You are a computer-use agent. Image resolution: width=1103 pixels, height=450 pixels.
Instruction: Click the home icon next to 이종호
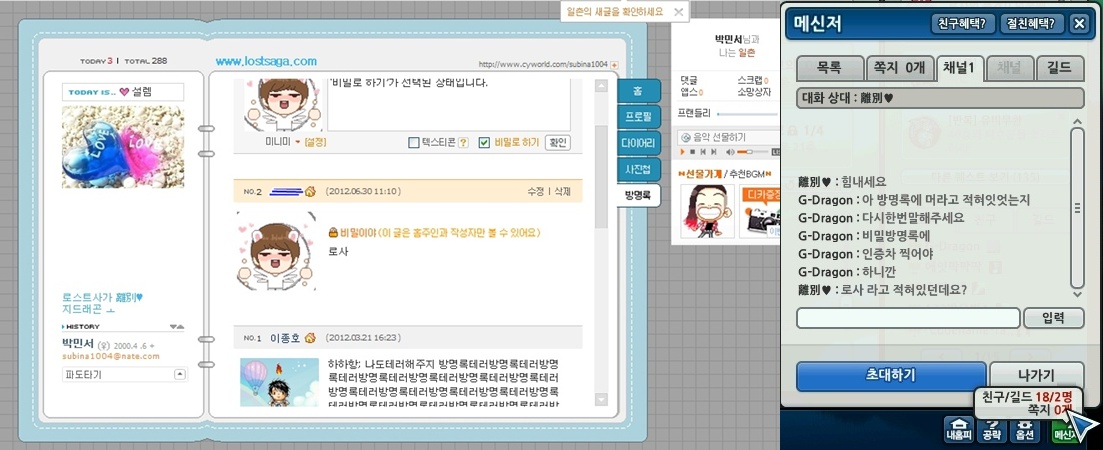point(310,338)
